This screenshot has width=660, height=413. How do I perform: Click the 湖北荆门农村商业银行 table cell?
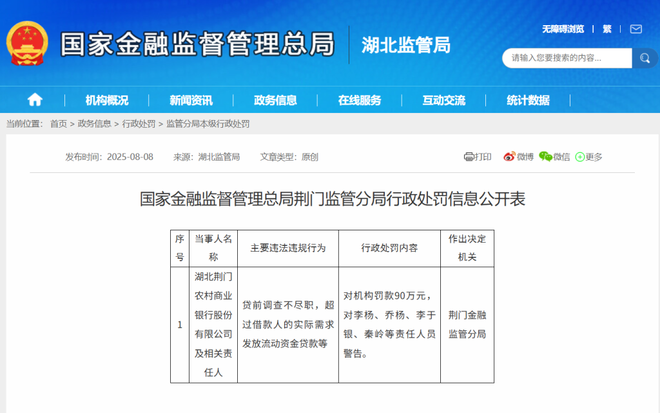(x=213, y=325)
